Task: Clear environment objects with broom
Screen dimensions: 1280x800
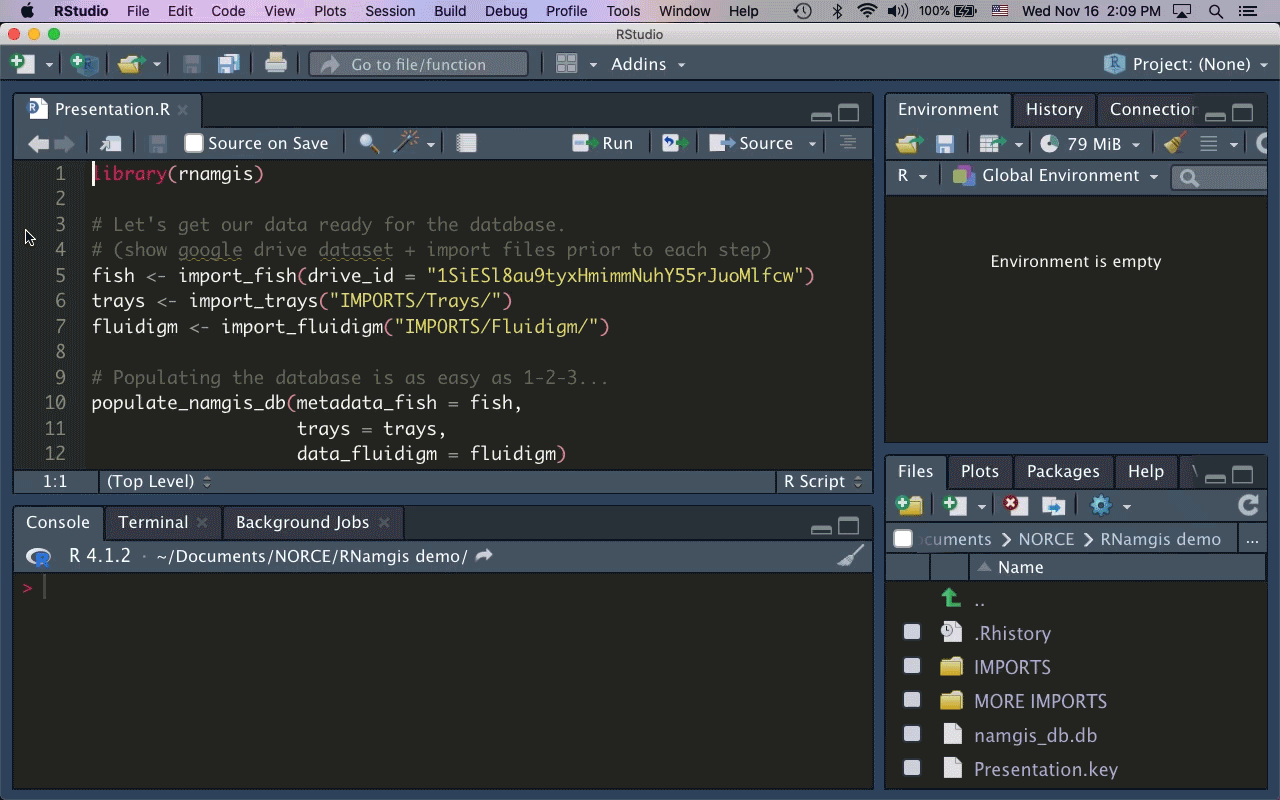Action: tap(1175, 144)
